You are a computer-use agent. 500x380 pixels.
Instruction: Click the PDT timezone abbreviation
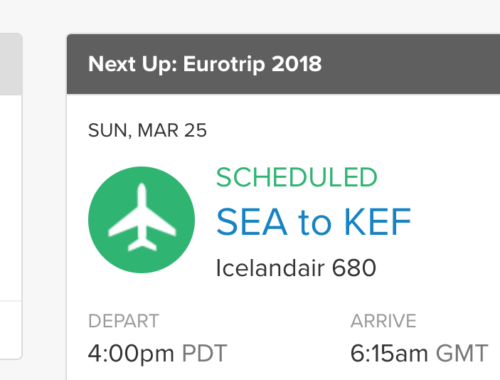(204, 353)
